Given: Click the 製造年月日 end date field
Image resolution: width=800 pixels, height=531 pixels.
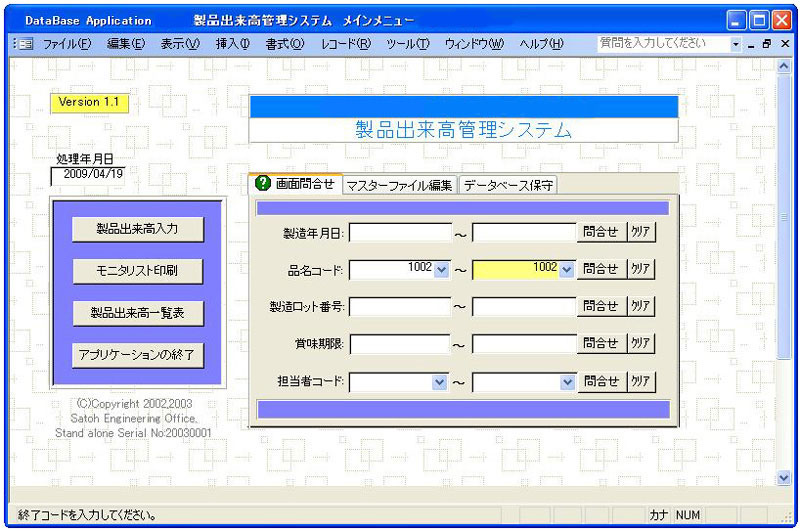Looking at the screenshot, I should tap(524, 233).
